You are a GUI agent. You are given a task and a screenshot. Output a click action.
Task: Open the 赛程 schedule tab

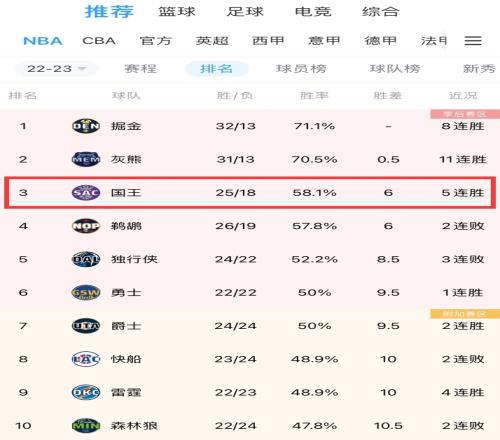tap(140, 69)
